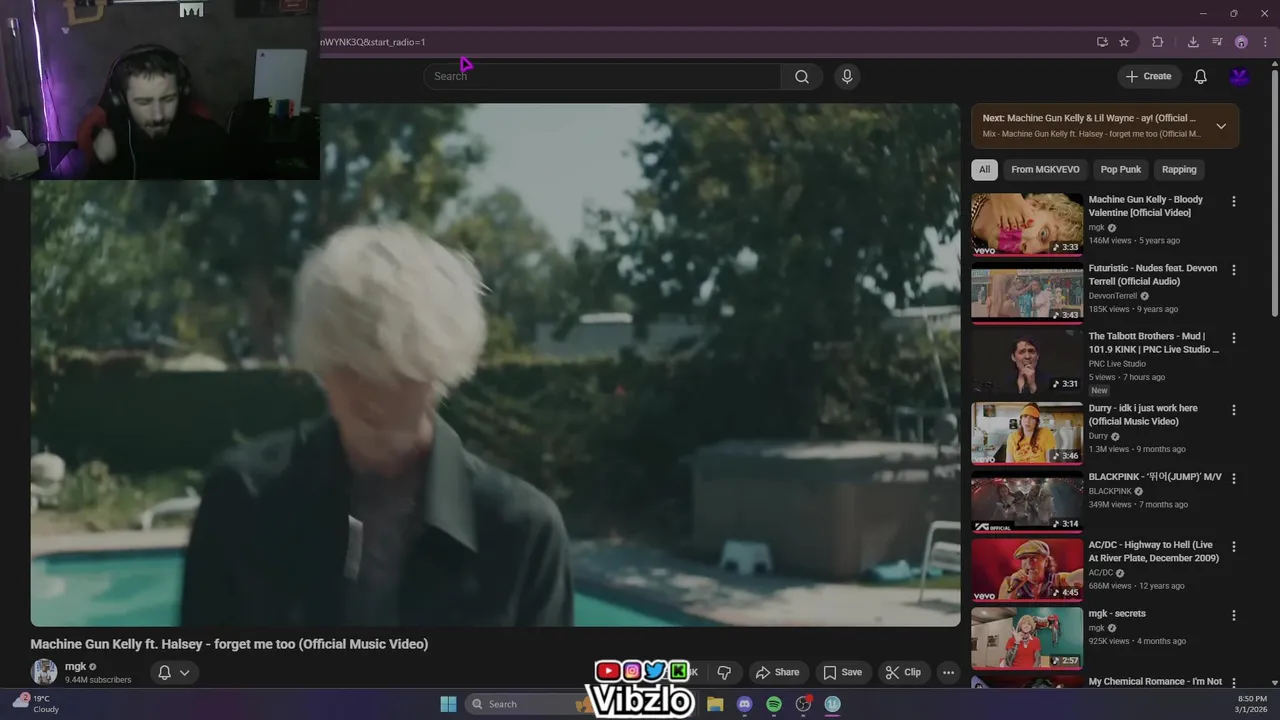Open options for The Talbott Brothers video
The width and height of the screenshot is (1280, 720).
[x=1233, y=338]
